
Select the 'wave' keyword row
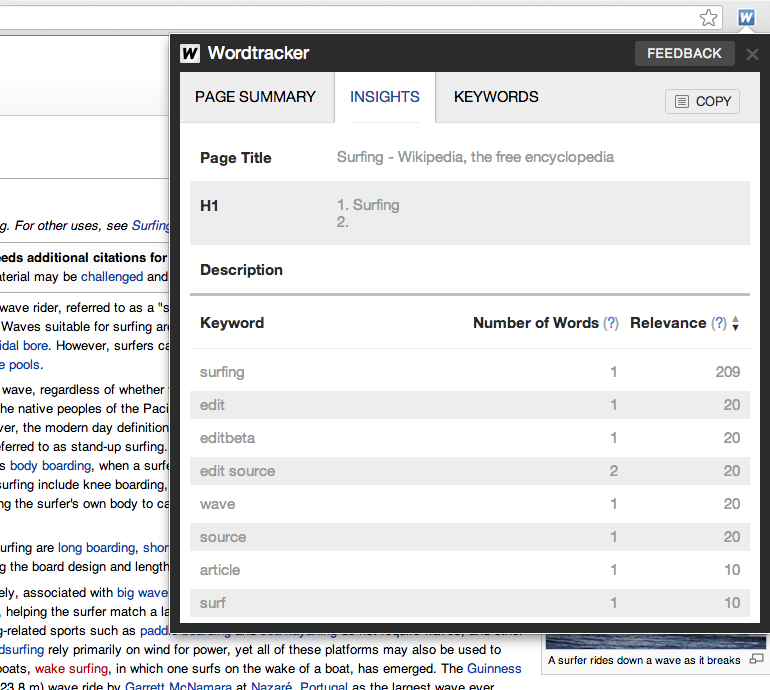coord(470,503)
